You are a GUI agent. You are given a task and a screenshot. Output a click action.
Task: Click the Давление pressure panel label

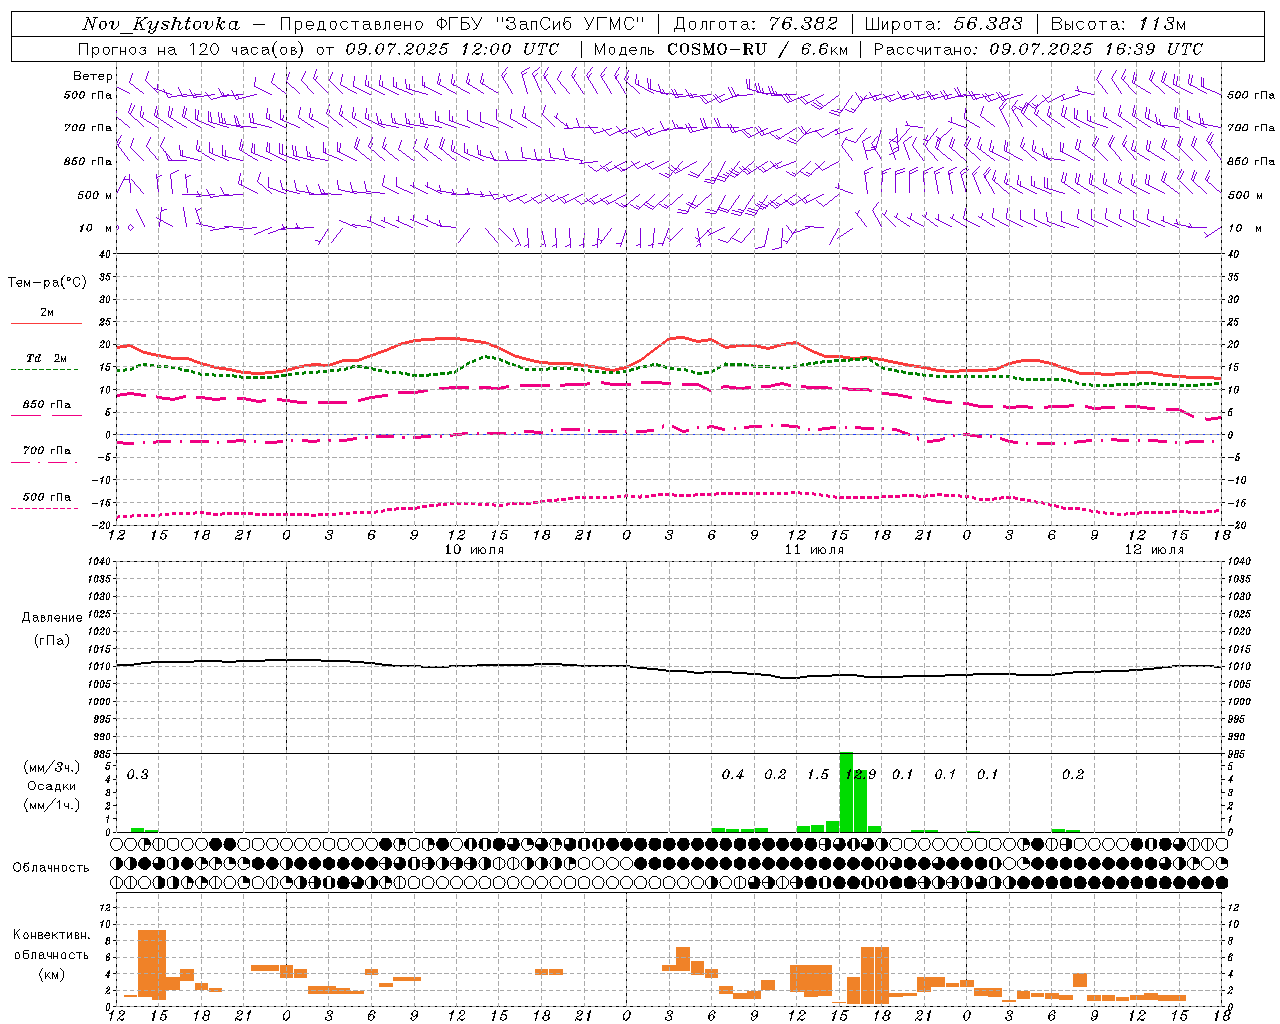point(52,618)
